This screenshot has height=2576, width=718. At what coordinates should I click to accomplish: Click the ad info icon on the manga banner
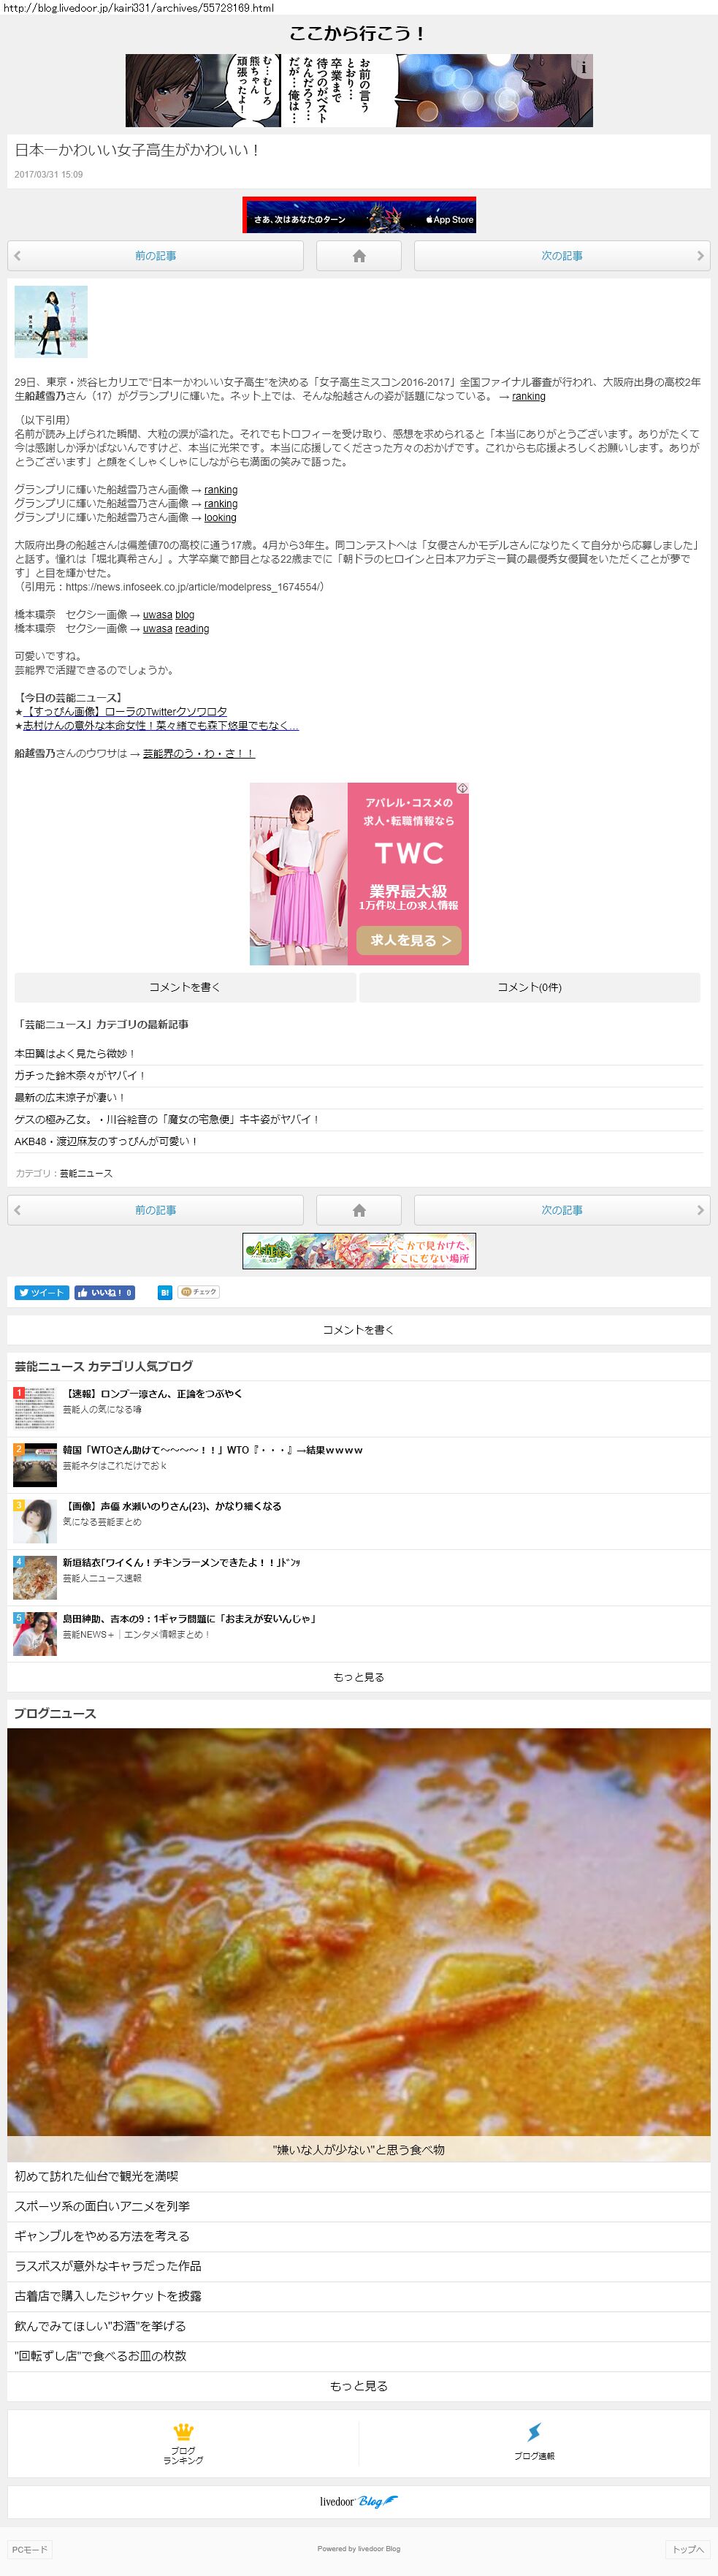pyautogui.click(x=583, y=67)
